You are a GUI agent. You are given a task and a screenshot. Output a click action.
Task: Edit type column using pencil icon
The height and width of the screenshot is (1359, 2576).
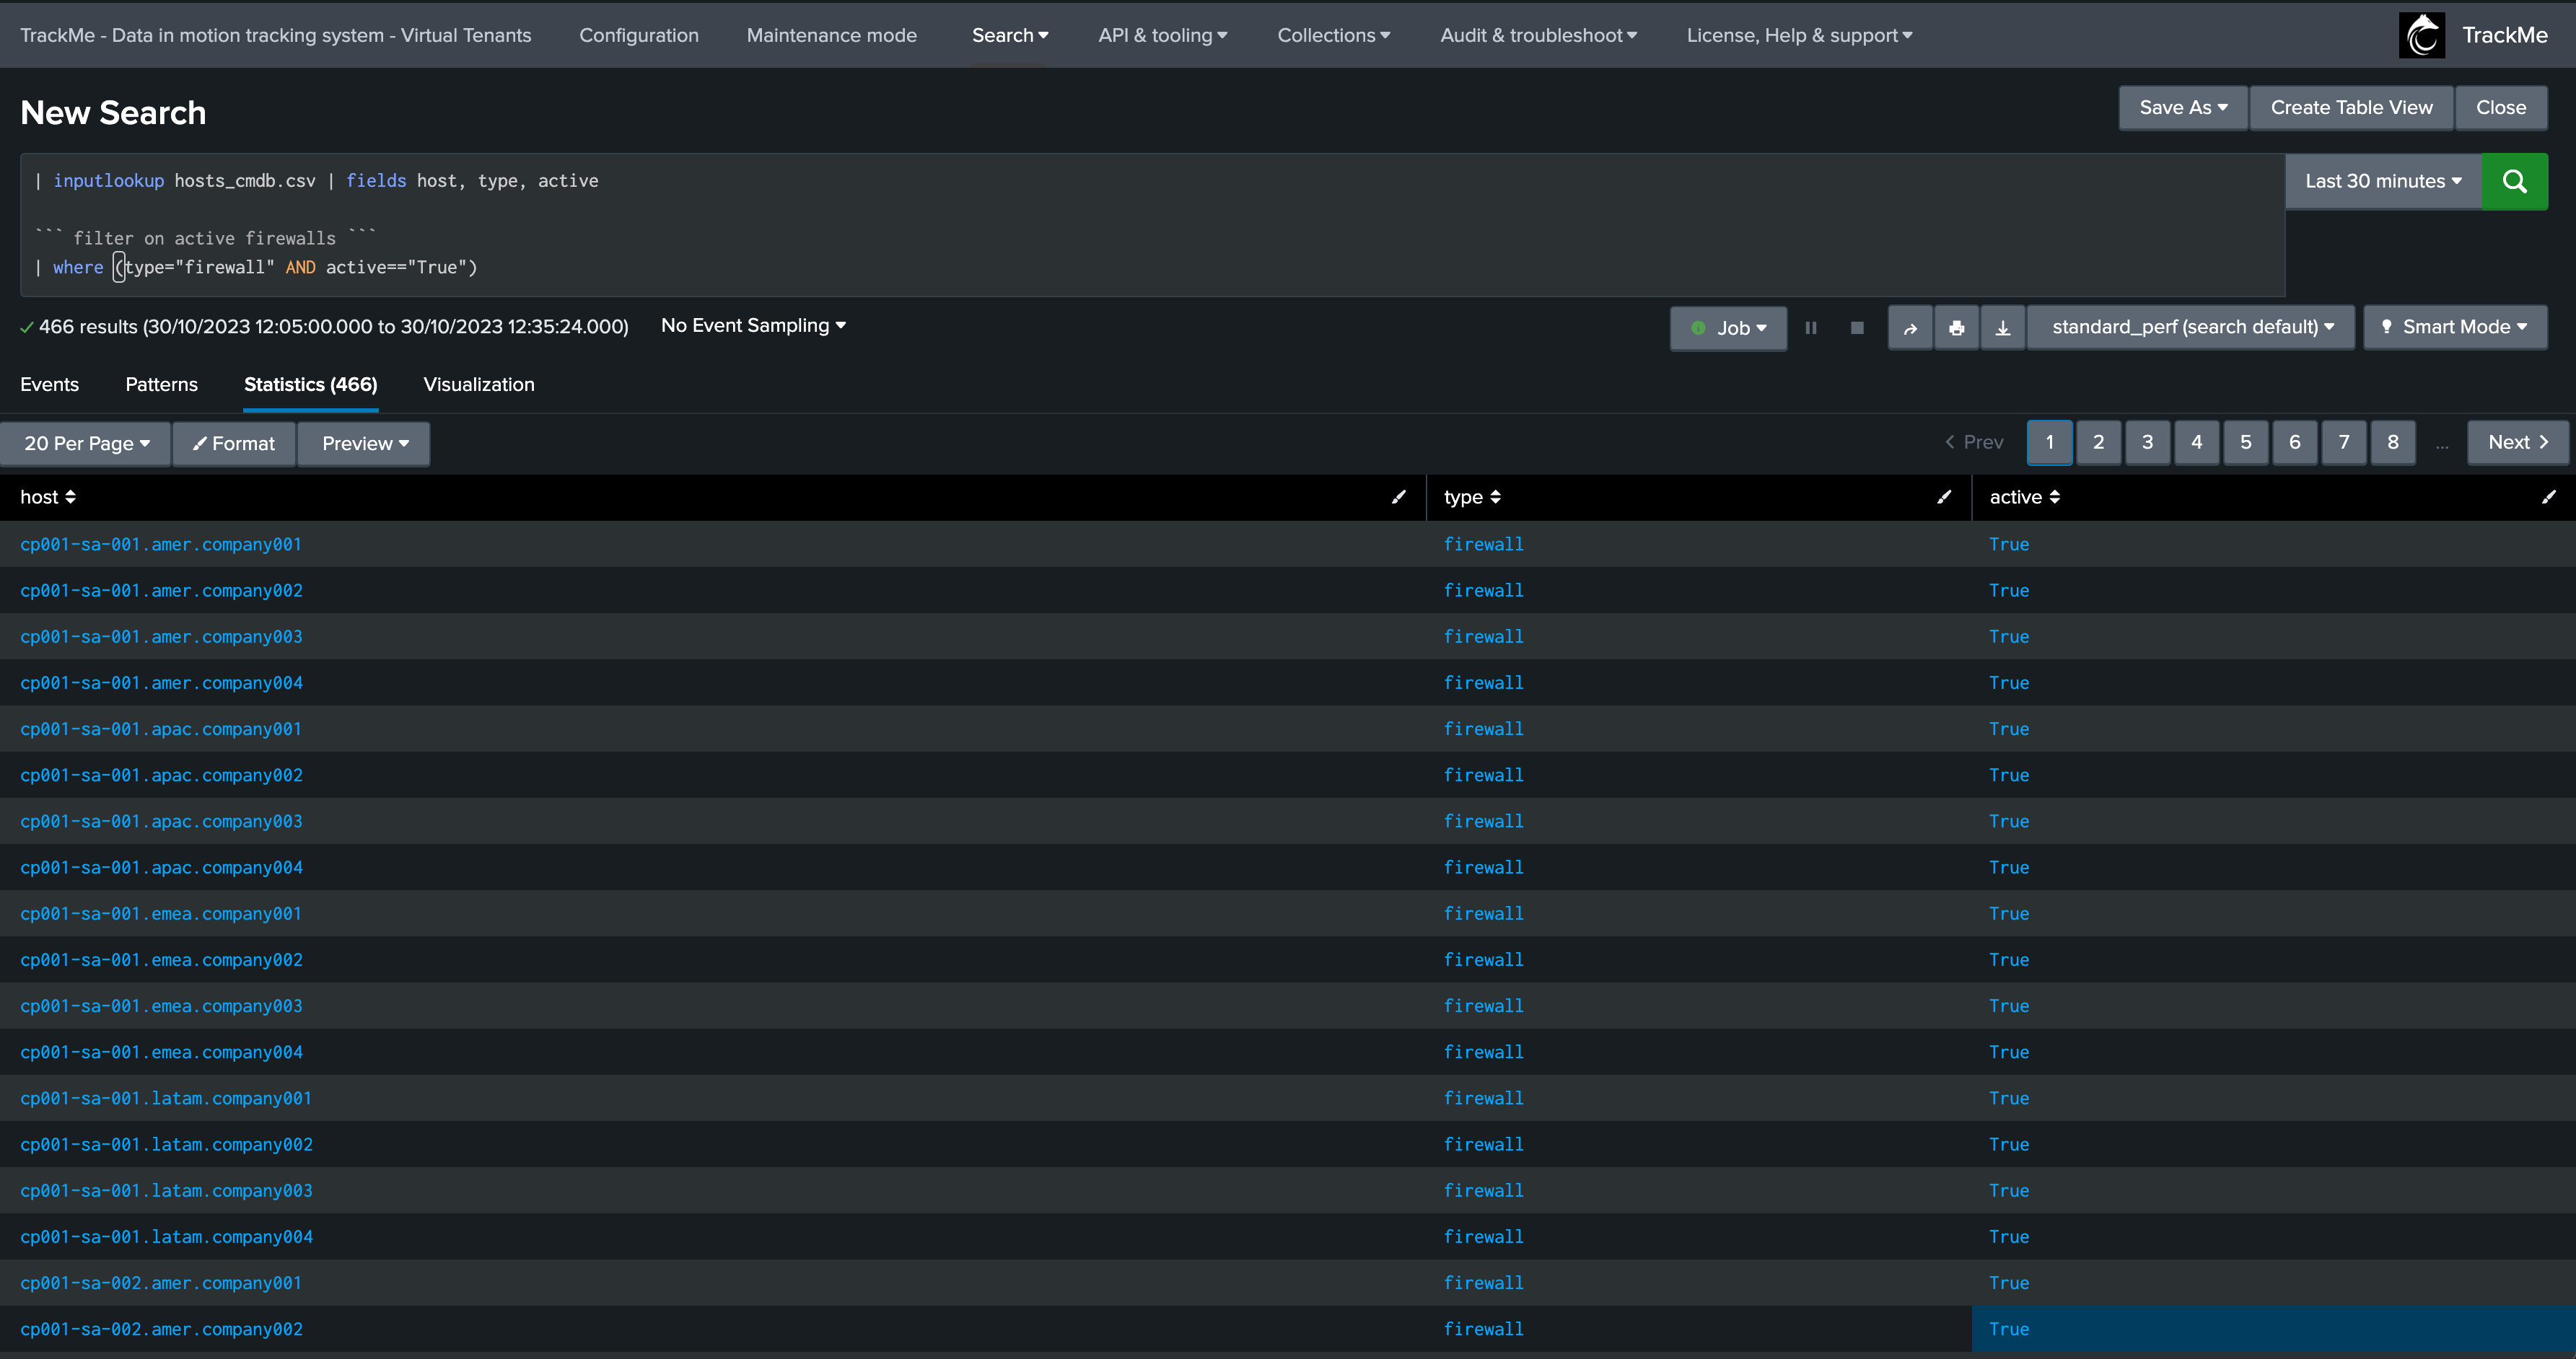1944,497
